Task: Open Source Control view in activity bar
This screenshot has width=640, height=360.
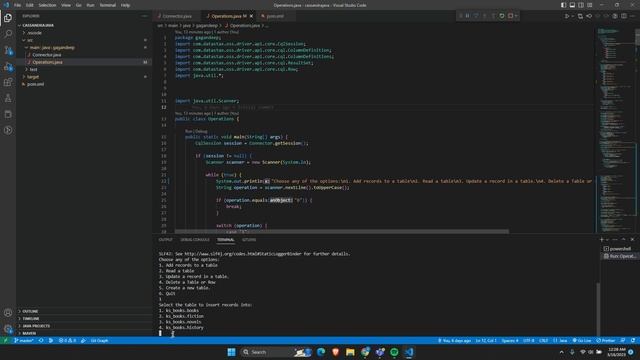Action: click(x=8, y=50)
